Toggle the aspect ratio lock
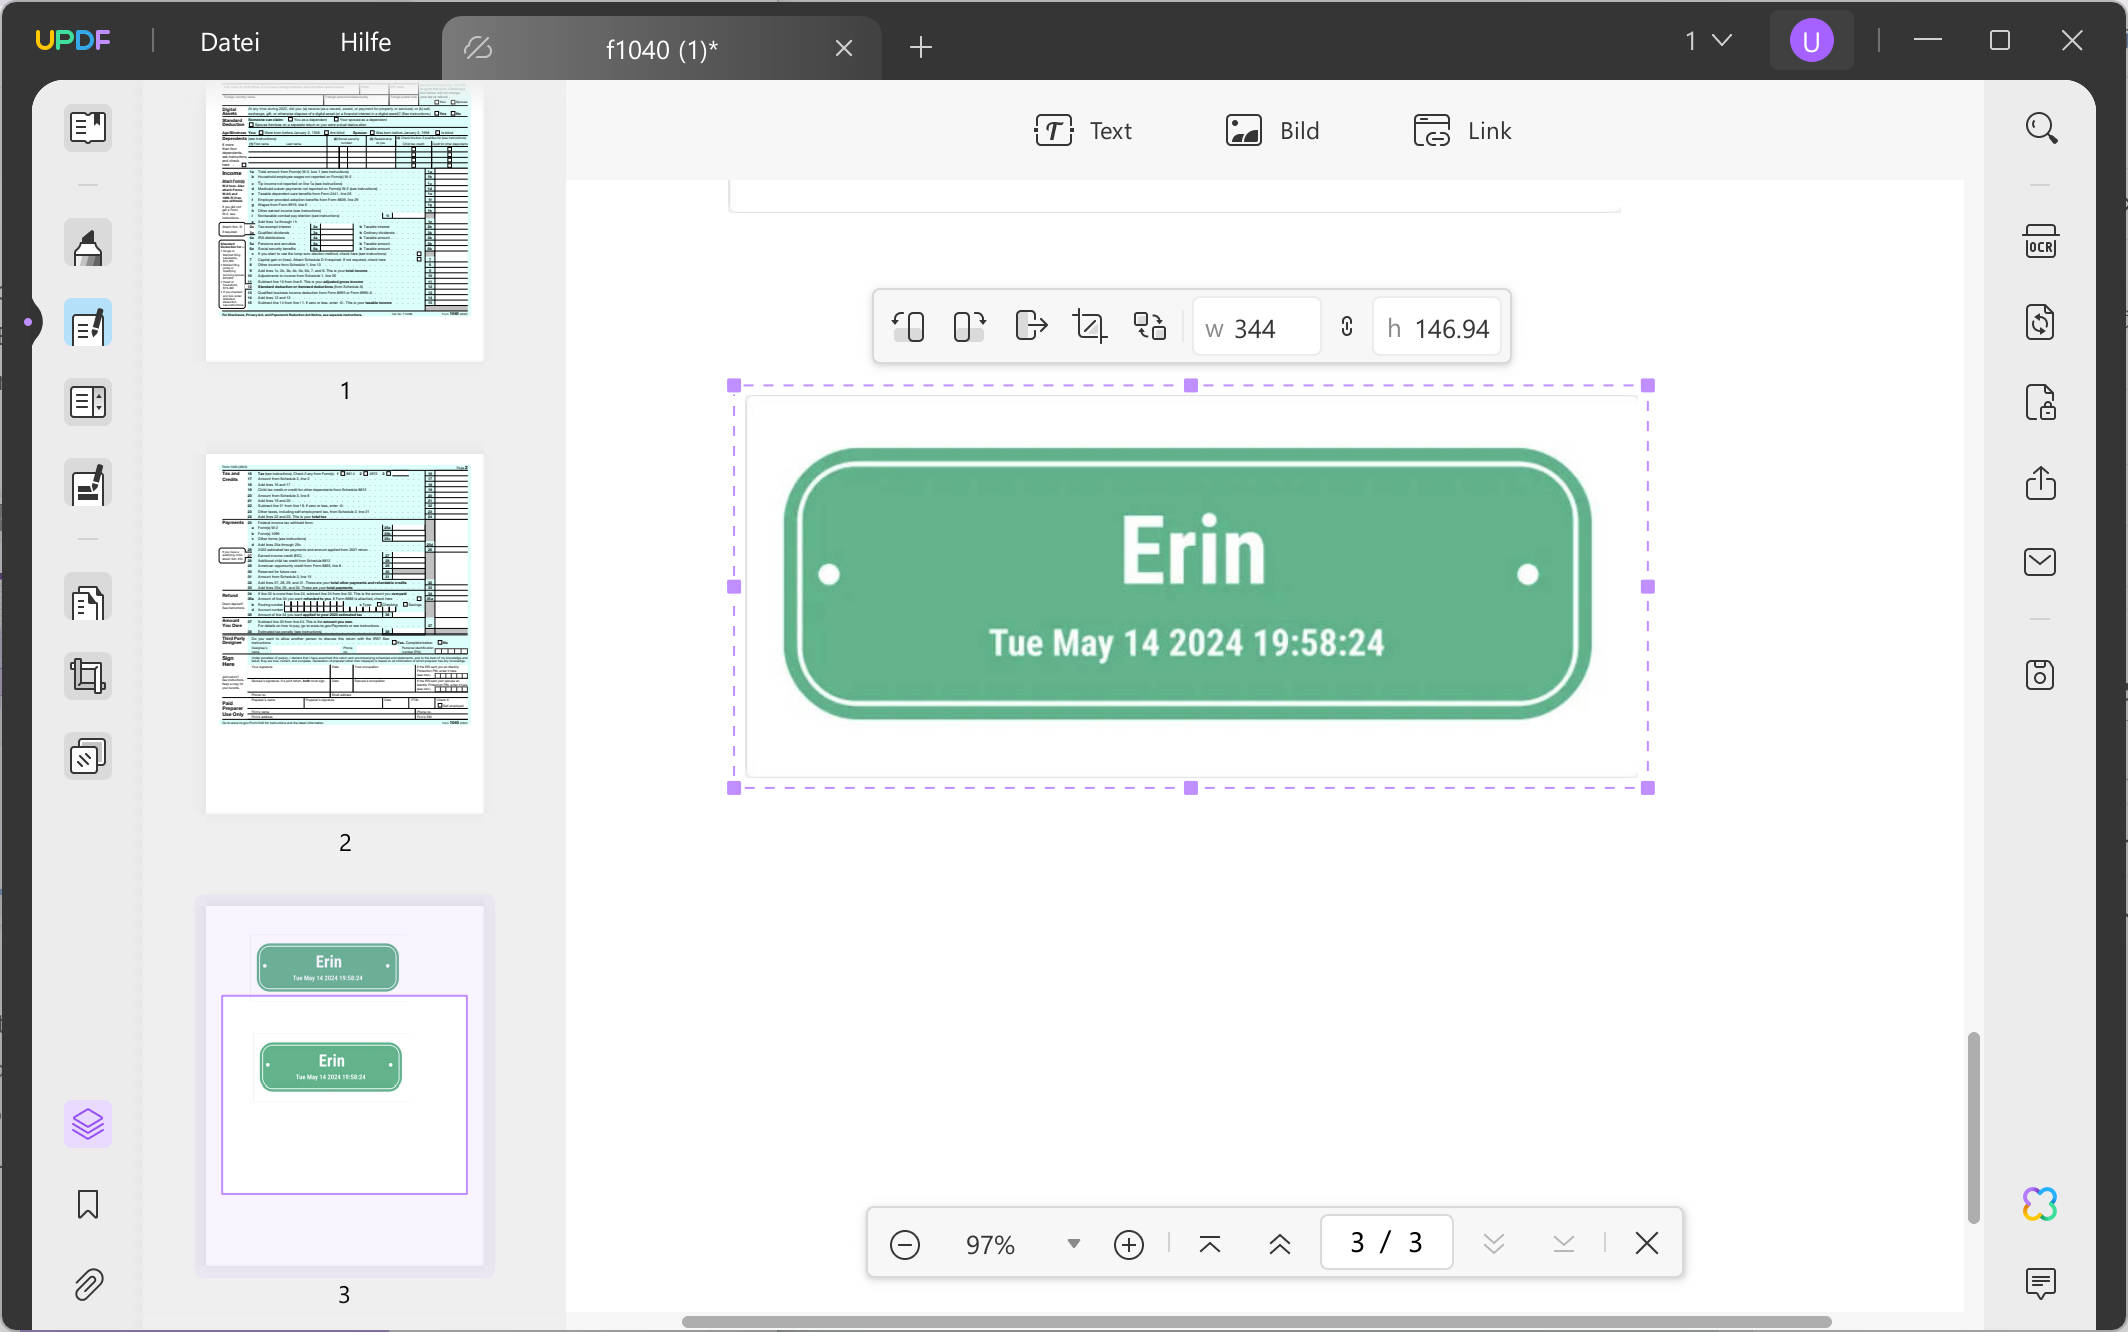2128x1332 pixels. pyautogui.click(x=1347, y=327)
